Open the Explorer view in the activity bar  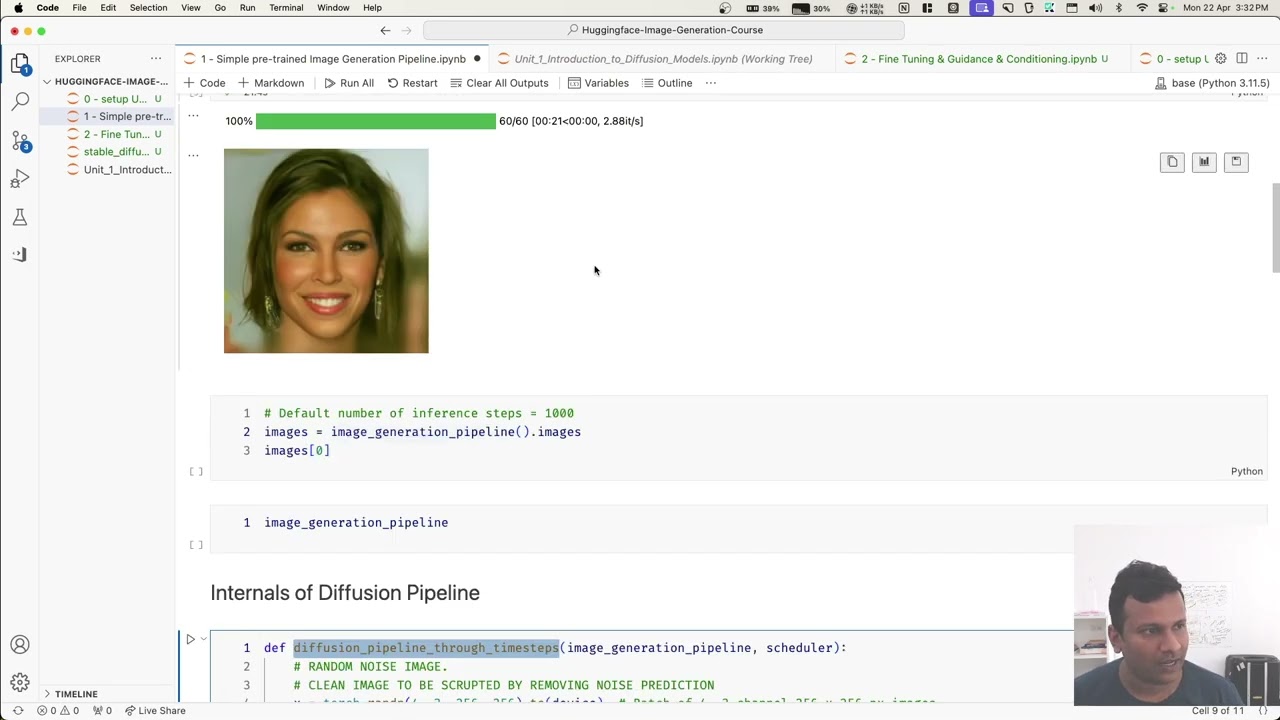click(20, 65)
